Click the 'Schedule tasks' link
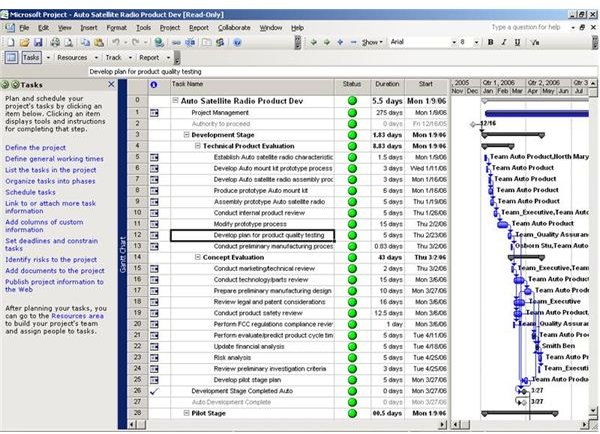The image size is (600, 434). tap(30, 193)
